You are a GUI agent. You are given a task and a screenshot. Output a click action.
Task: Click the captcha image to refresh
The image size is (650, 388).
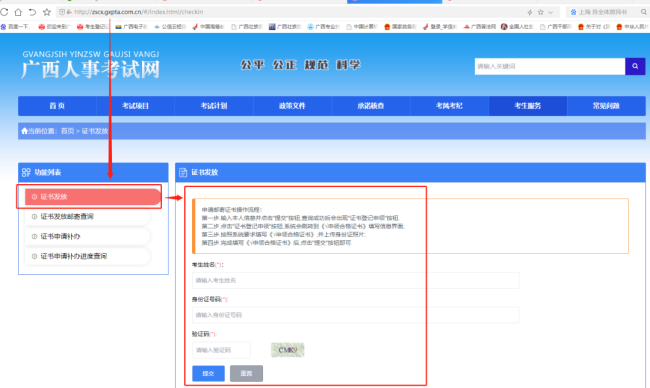click(x=288, y=350)
